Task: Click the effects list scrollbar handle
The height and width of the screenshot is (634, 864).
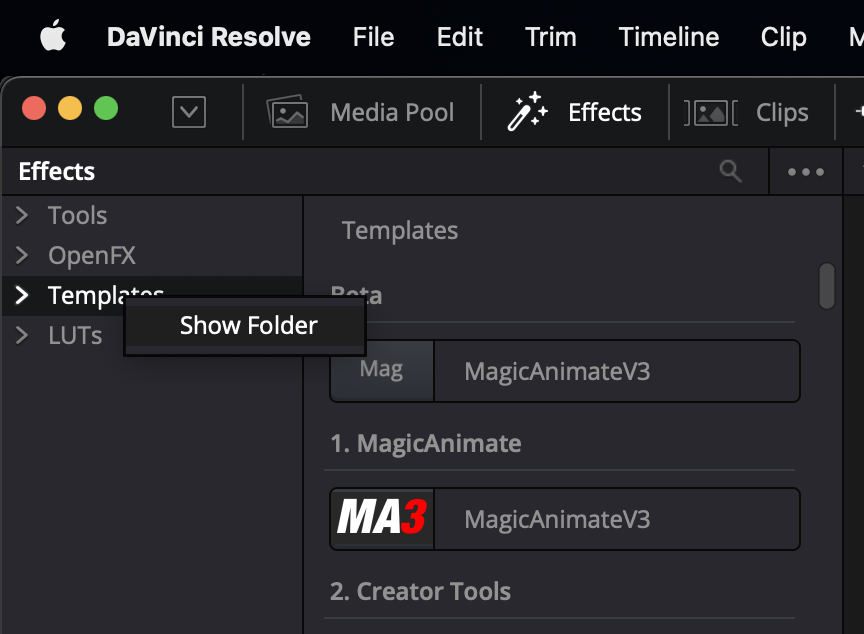Action: click(826, 286)
